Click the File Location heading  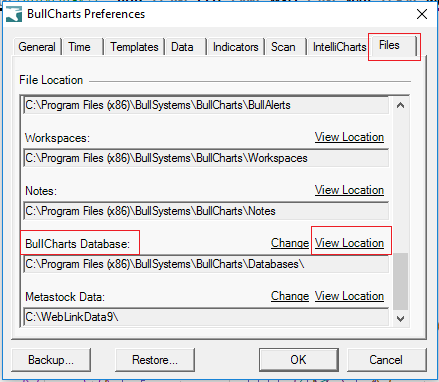51,80
